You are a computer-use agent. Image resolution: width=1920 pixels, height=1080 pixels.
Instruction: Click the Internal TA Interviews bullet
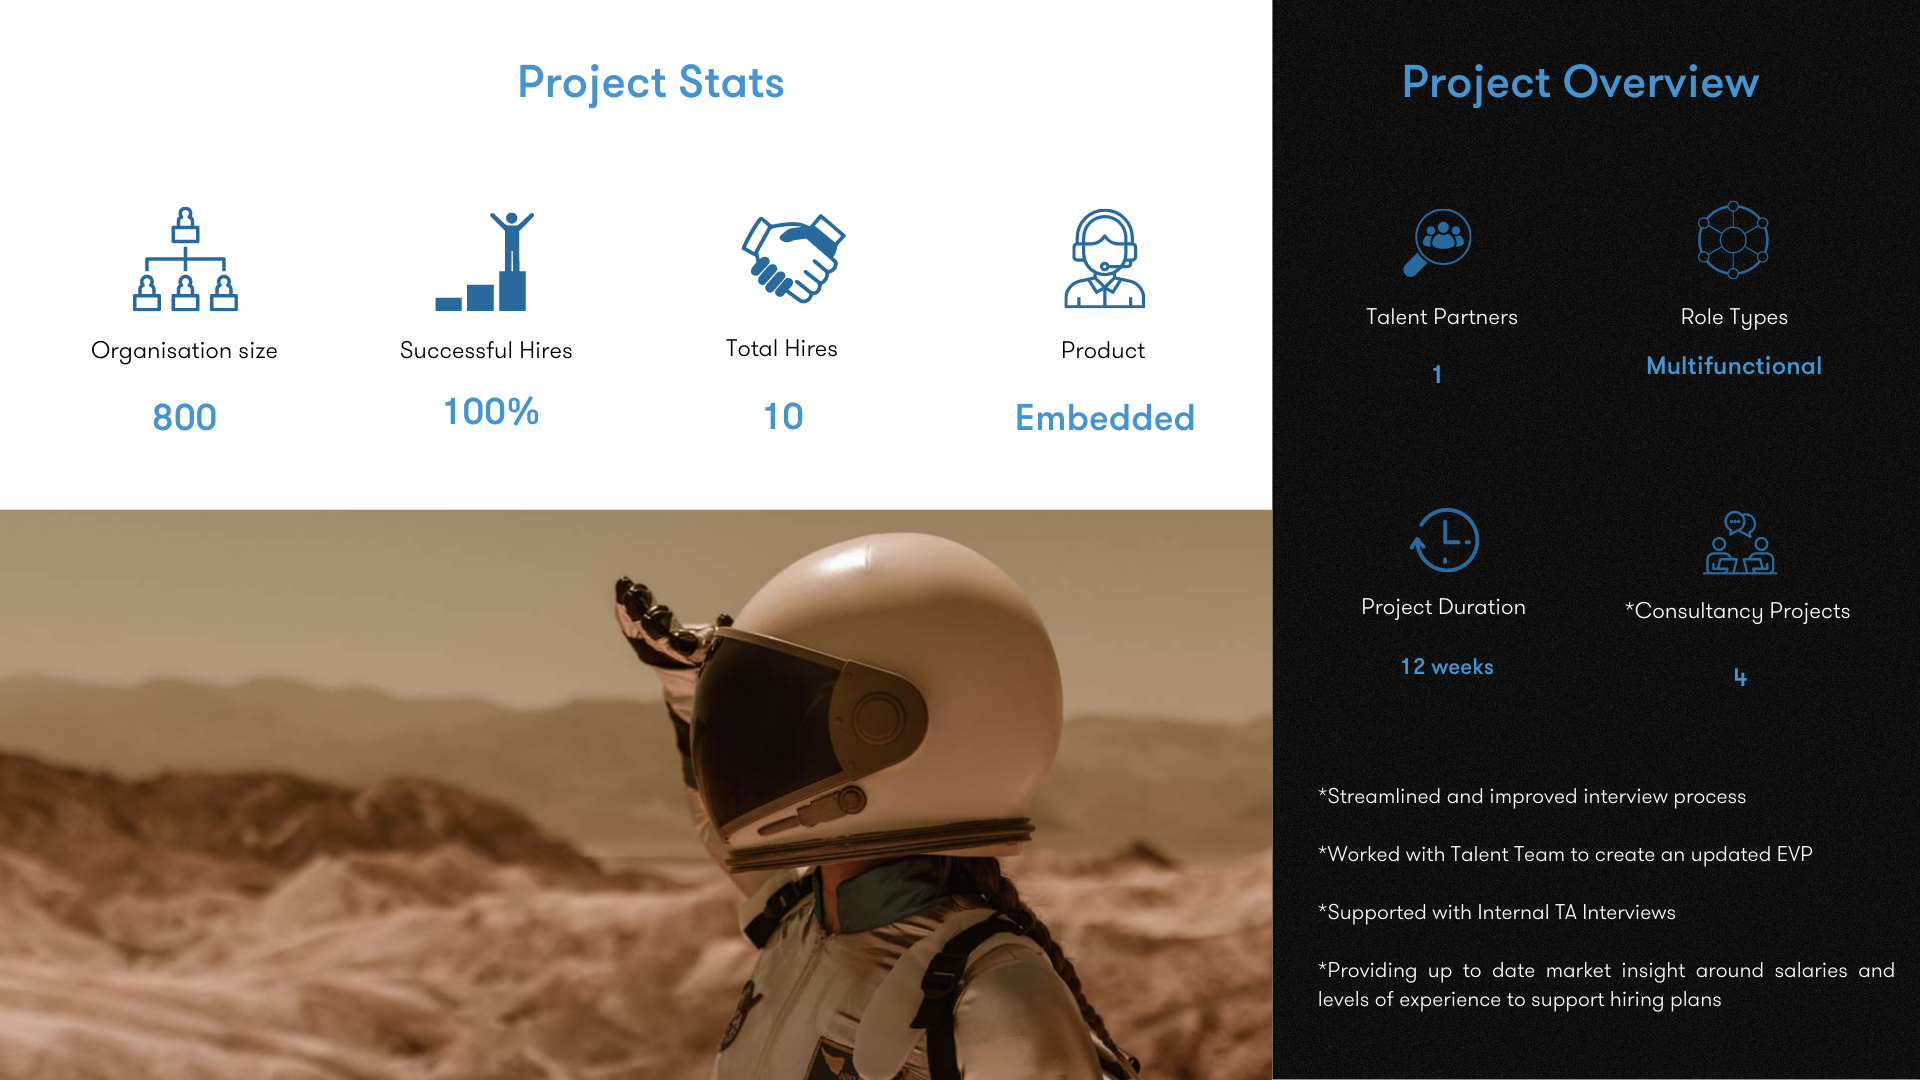click(x=1497, y=913)
